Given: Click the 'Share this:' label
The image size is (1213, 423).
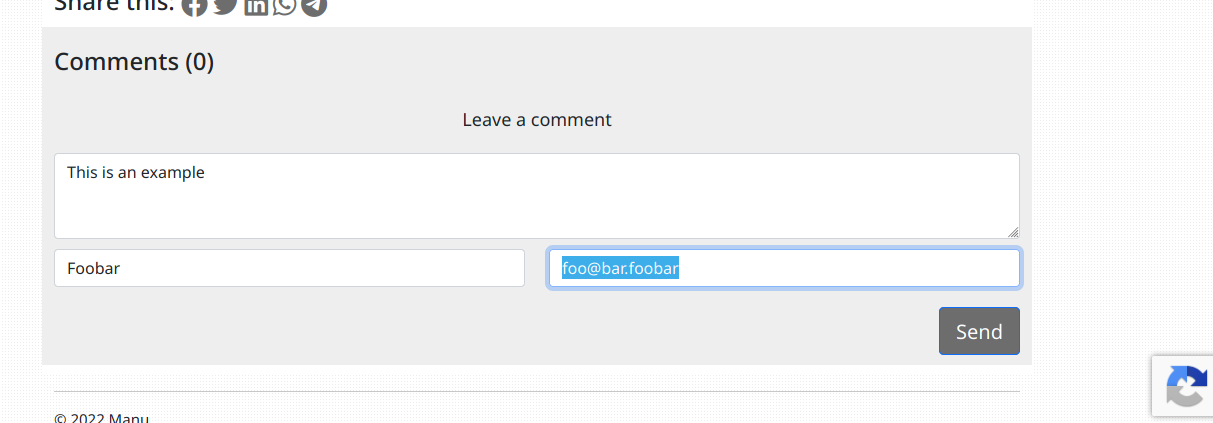Looking at the screenshot, I should pyautogui.click(x=114, y=5).
